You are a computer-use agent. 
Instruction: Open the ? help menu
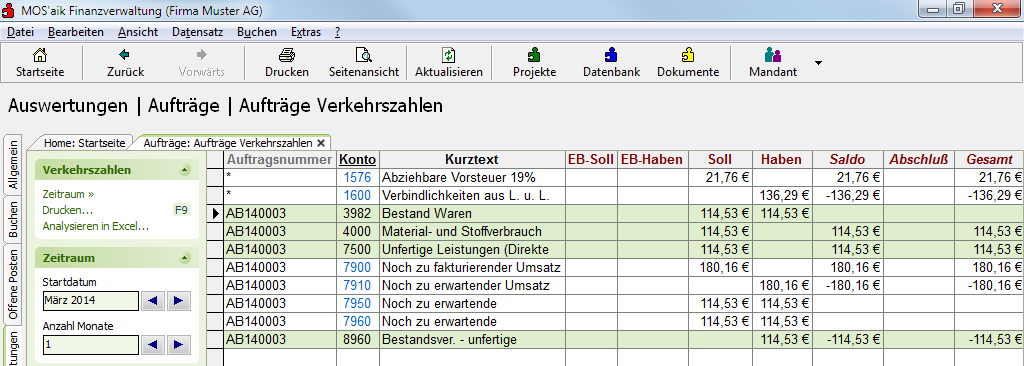(x=337, y=32)
